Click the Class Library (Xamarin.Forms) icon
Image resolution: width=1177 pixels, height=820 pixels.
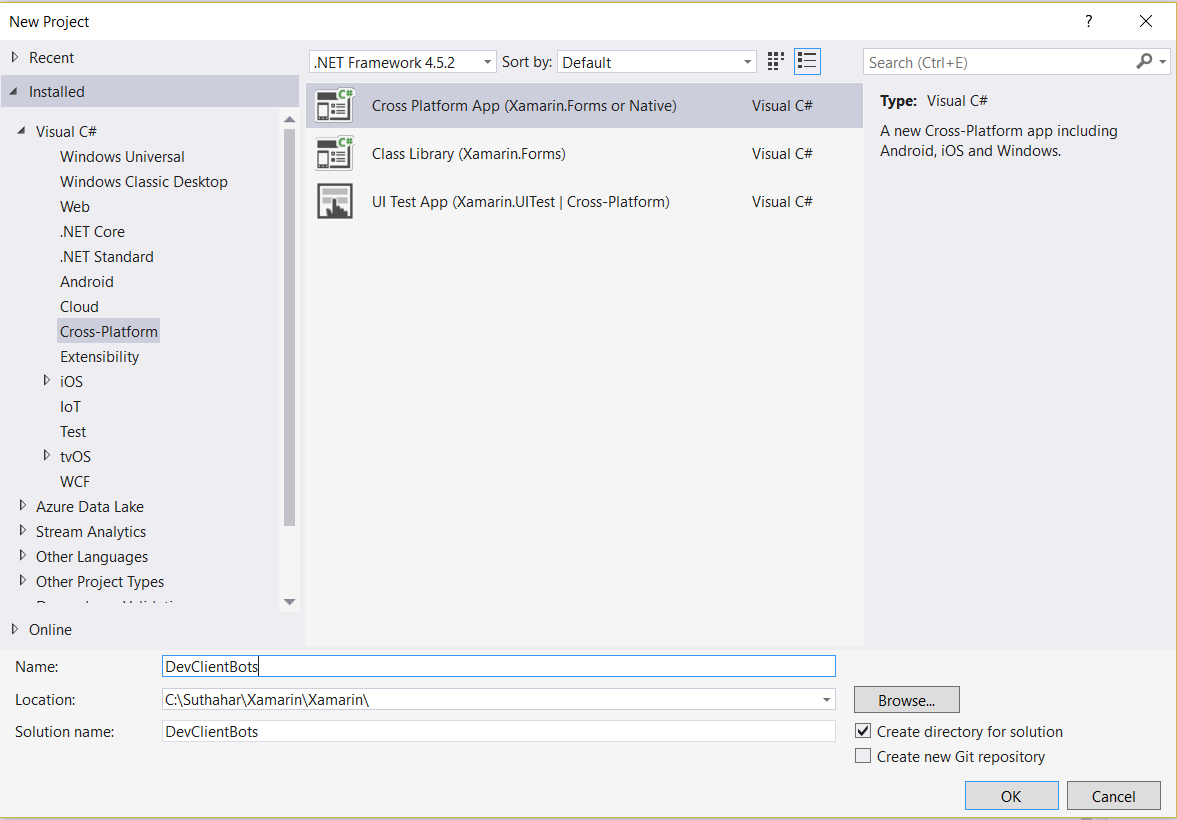(x=335, y=154)
